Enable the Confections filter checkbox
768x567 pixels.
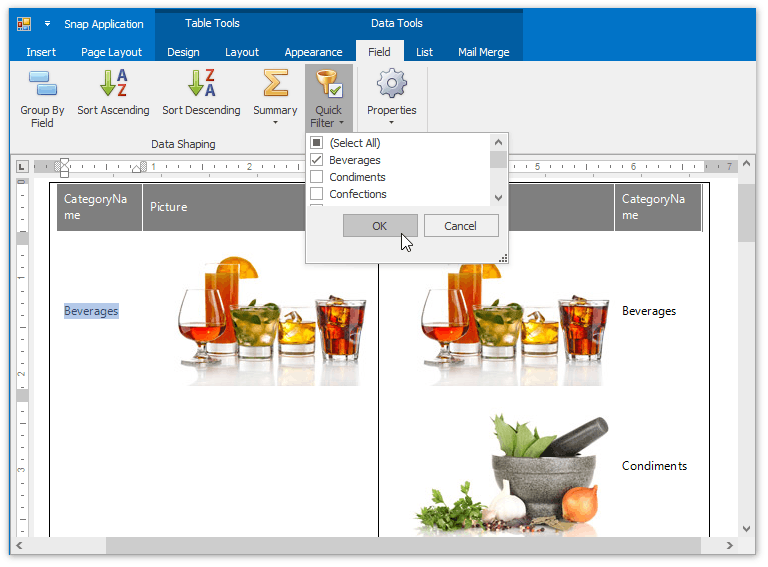[317, 194]
